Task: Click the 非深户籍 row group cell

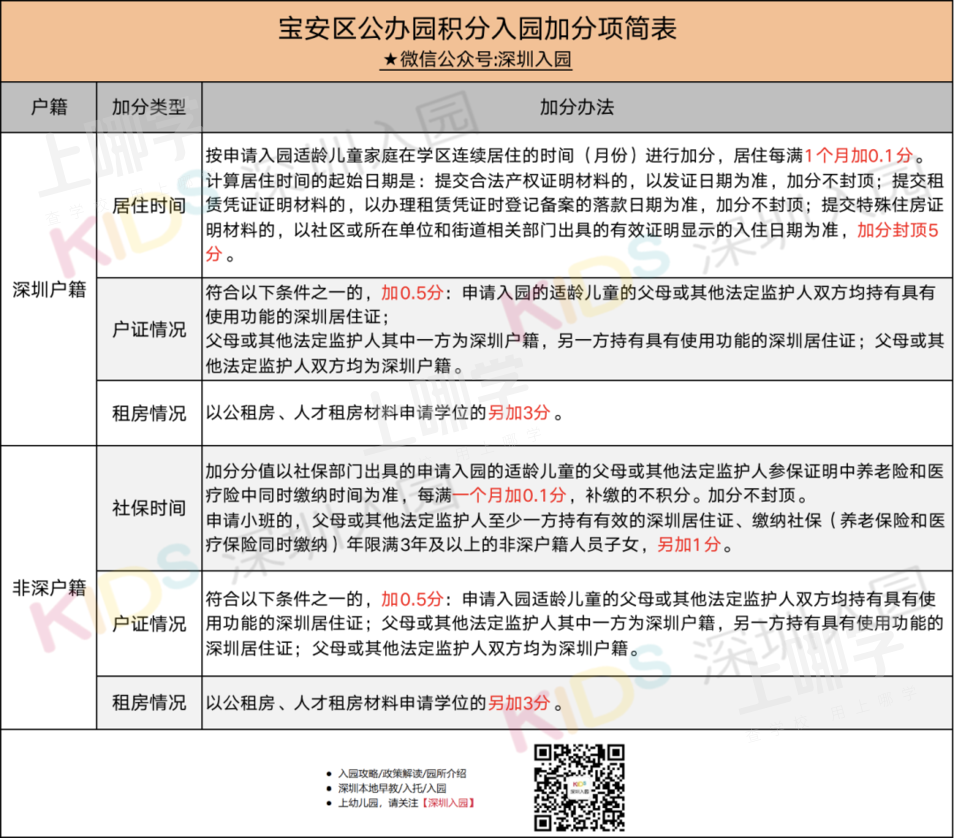Action: click(x=49, y=588)
